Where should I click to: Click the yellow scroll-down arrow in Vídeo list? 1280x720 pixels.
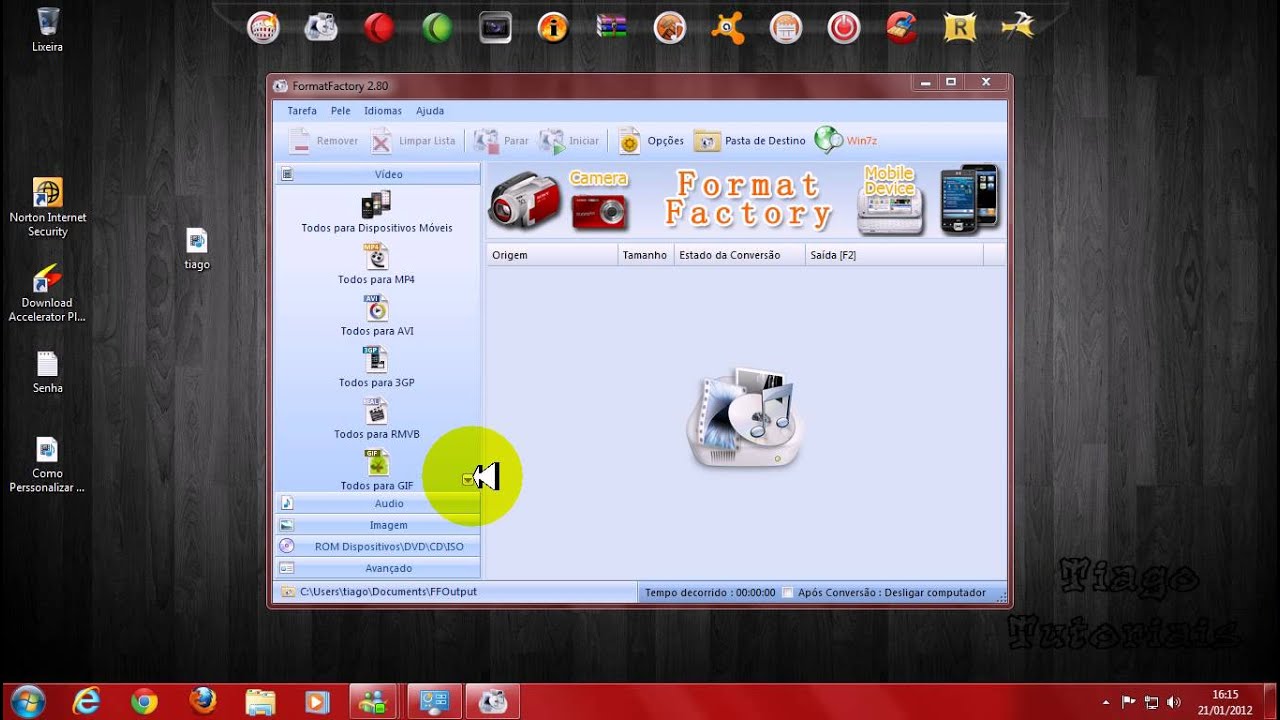point(468,480)
